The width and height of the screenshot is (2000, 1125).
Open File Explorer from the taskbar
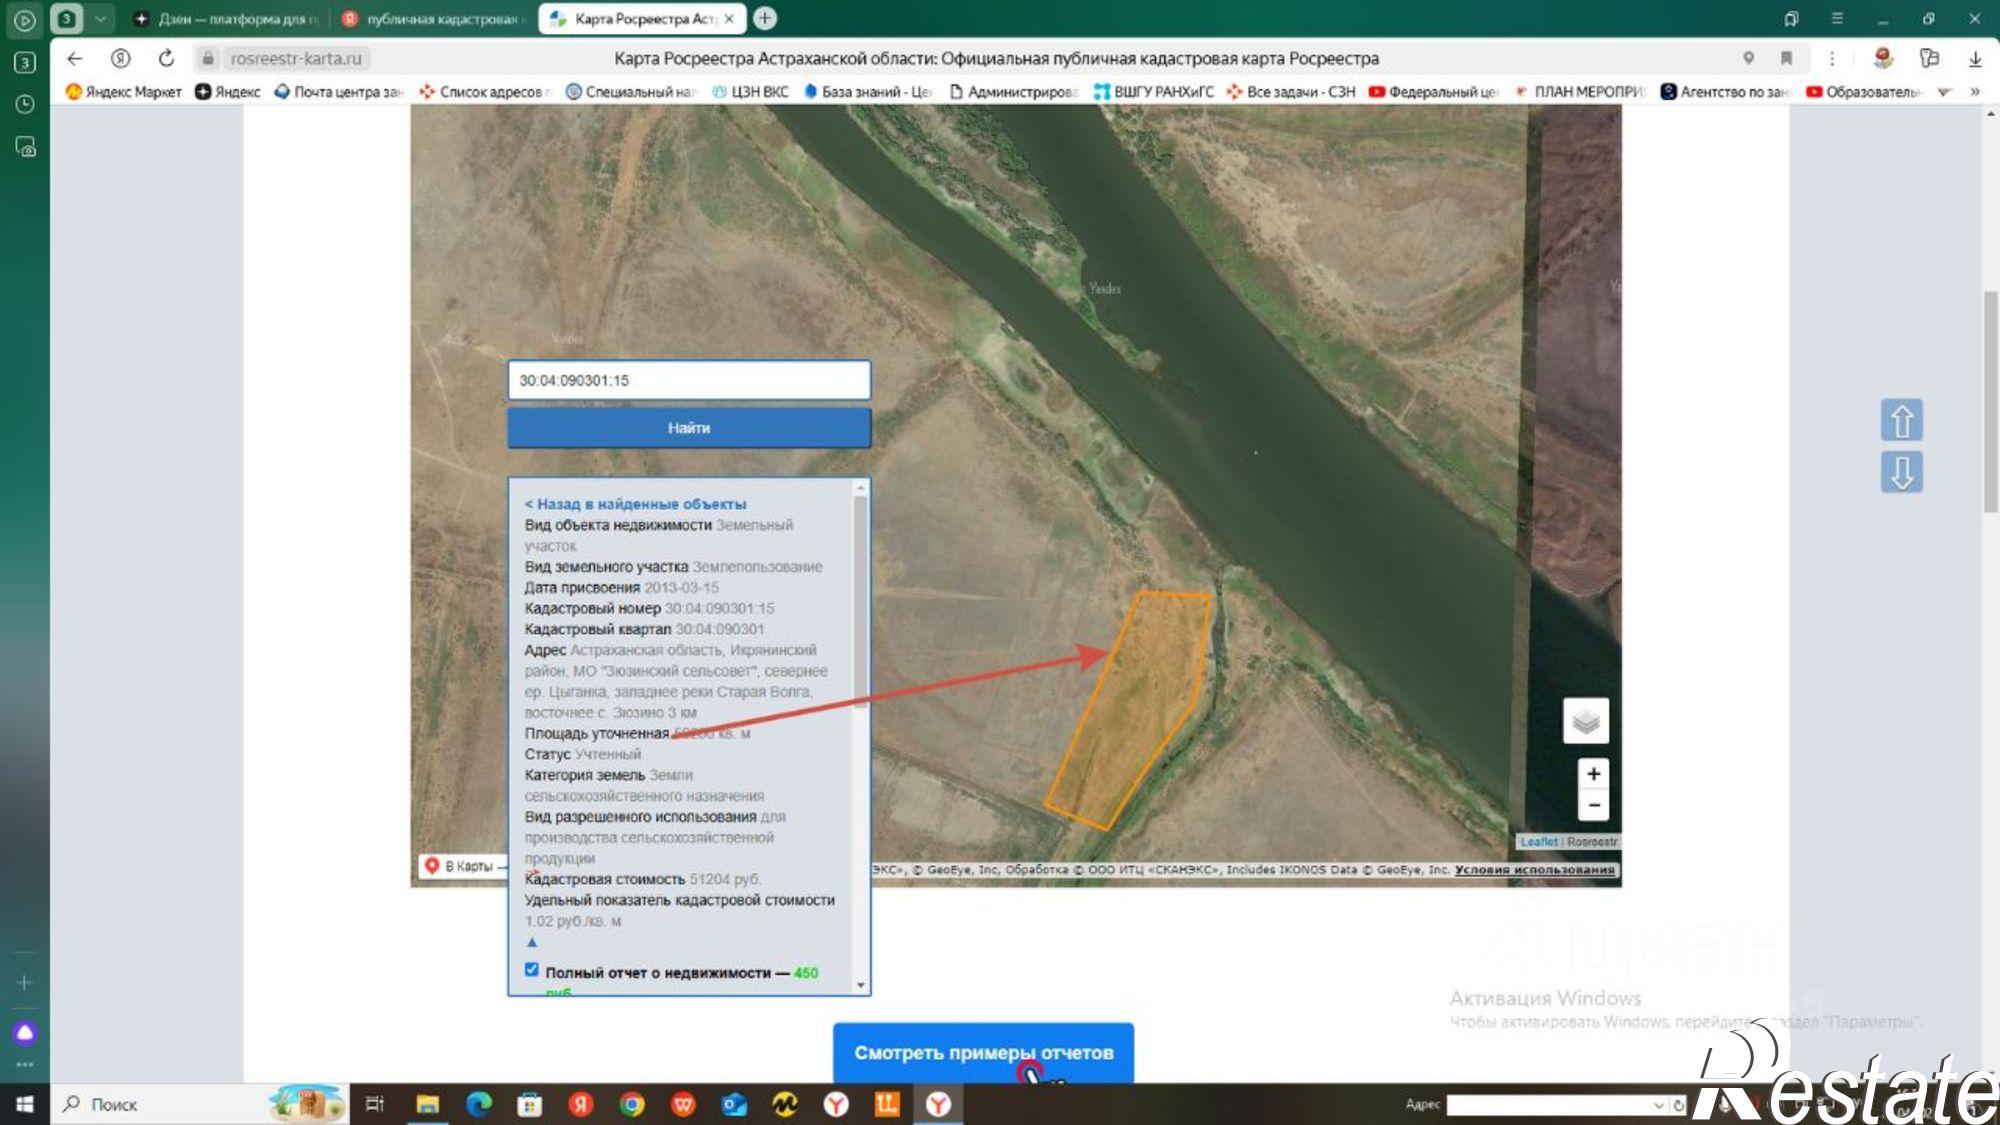pyautogui.click(x=427, y=1104)
